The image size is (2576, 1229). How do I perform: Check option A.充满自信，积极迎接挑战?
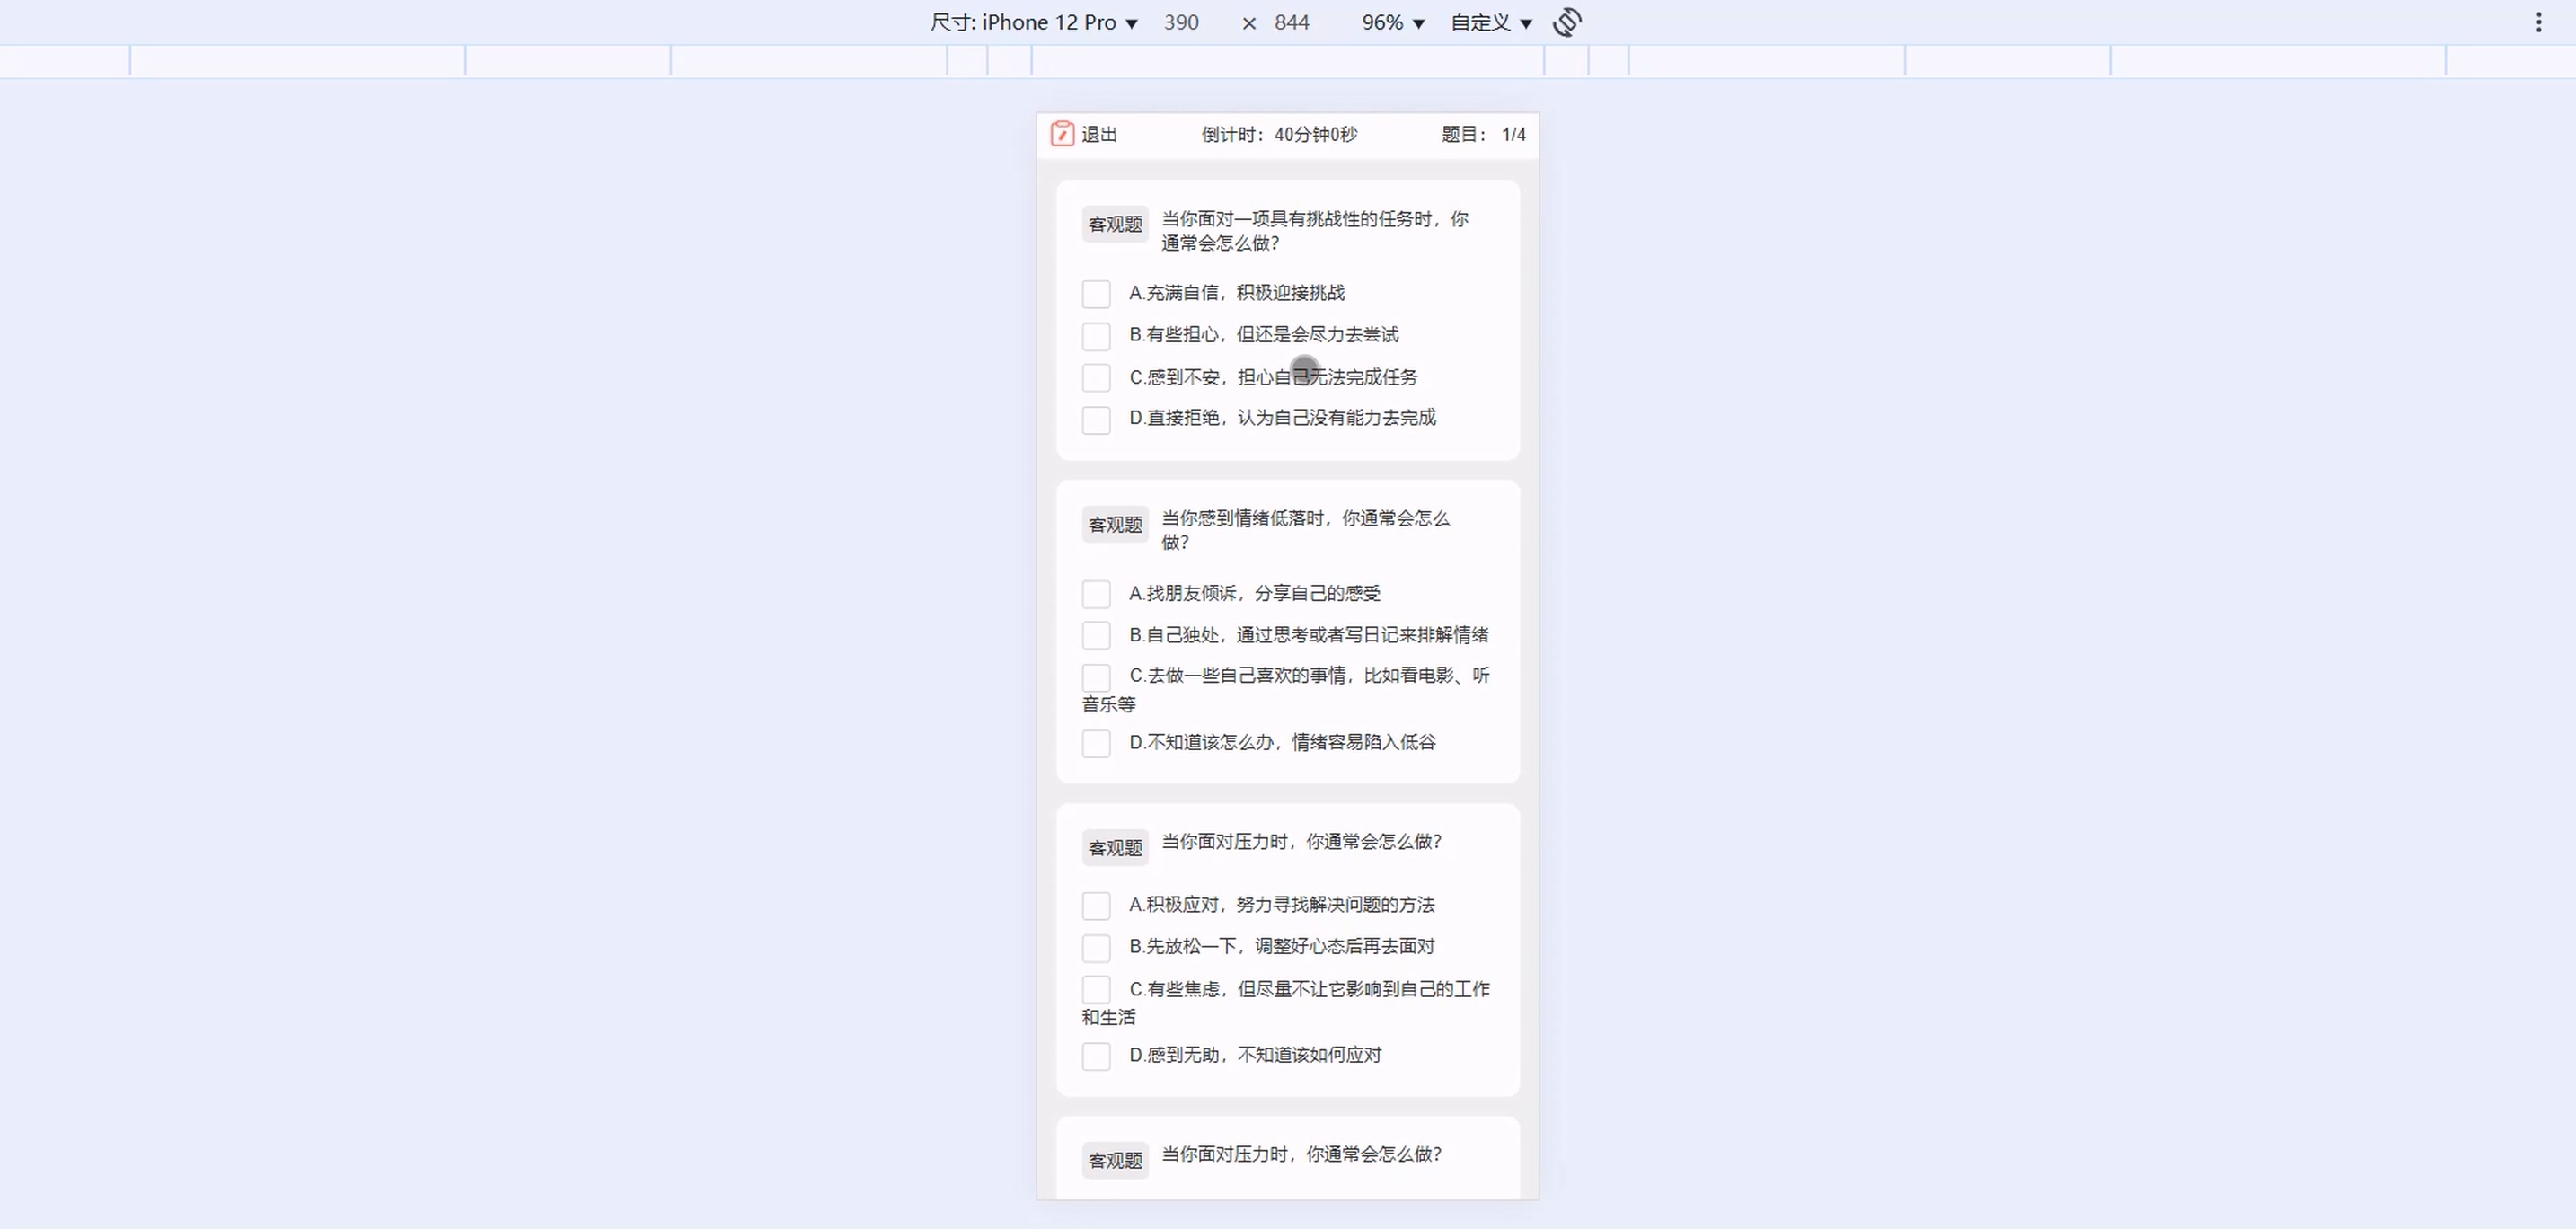tap(1096, 294)
